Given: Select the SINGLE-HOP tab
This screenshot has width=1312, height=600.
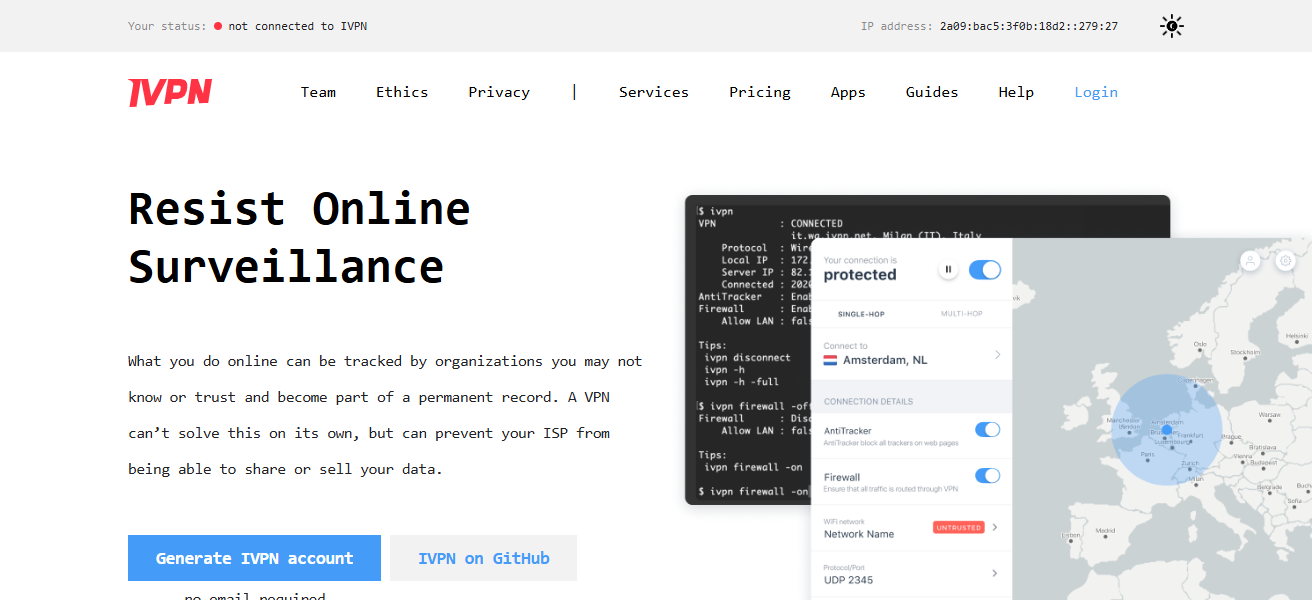Looking at the screenshot, I should pyautogui.click(x=861, y=314).
